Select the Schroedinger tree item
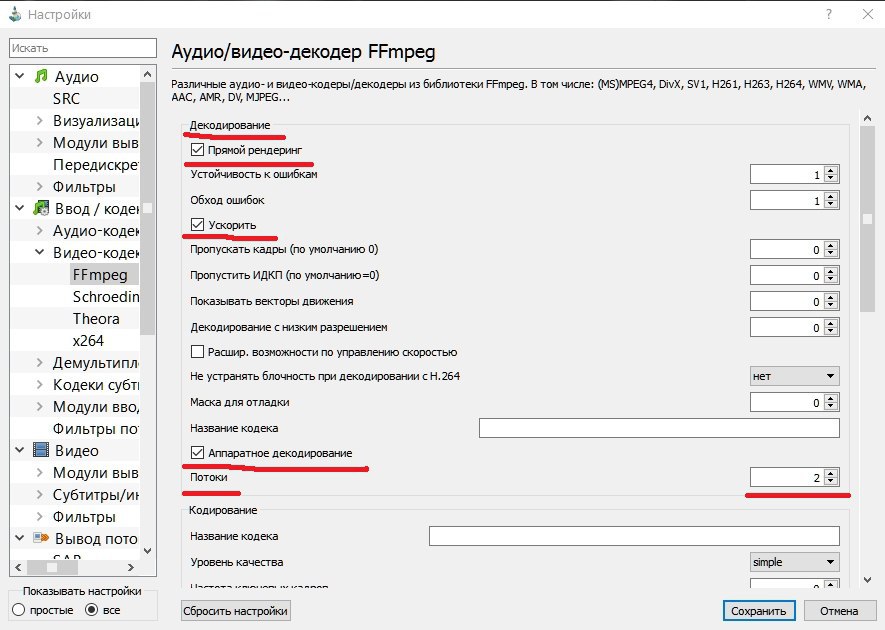 pyautogui.click(x=106, y=296)
